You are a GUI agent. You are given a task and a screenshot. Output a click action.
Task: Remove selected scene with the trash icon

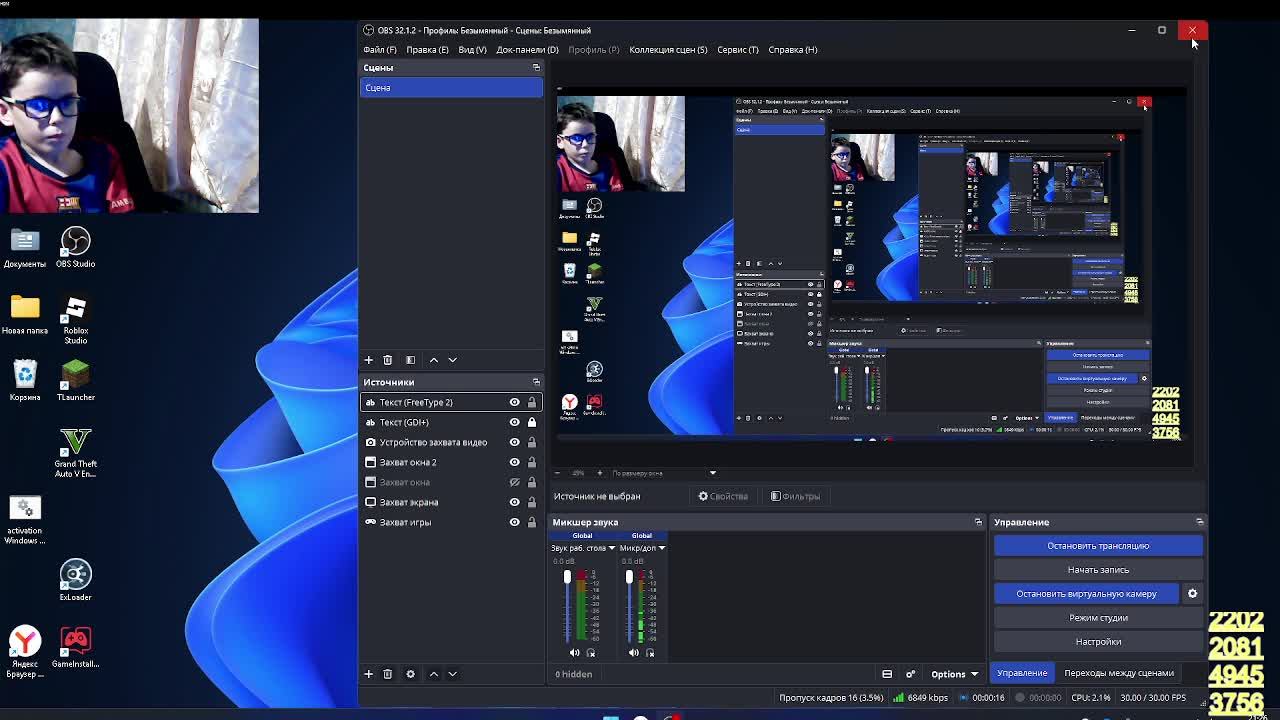pos(387,360)
